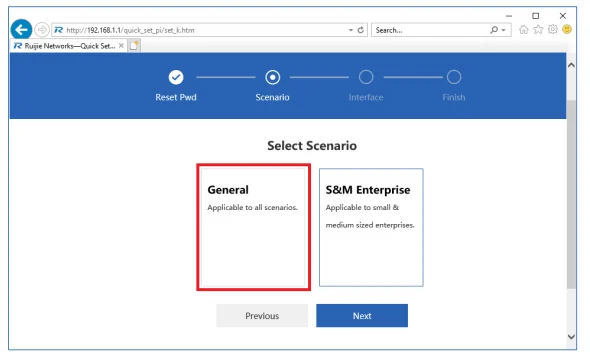Click the Reset Pwd completed step checkmark

click(176, 77)
